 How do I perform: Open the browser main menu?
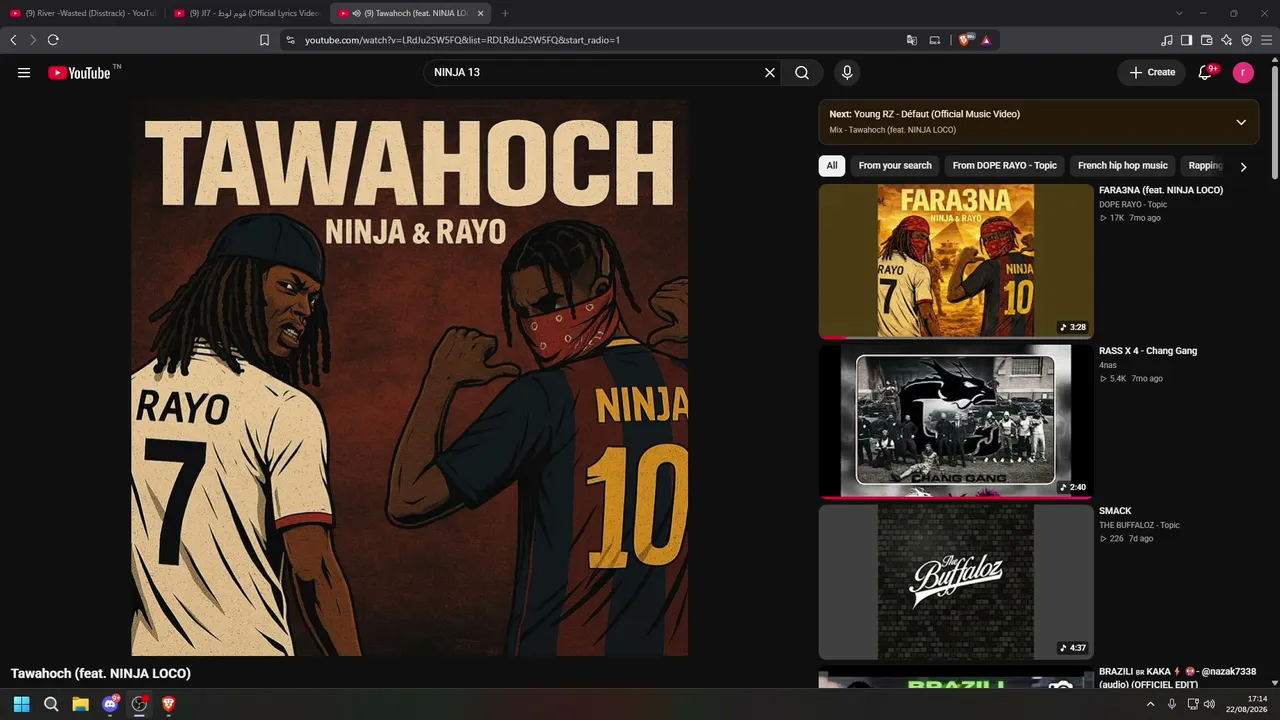pyautogui.click(x=1267, y=40)
